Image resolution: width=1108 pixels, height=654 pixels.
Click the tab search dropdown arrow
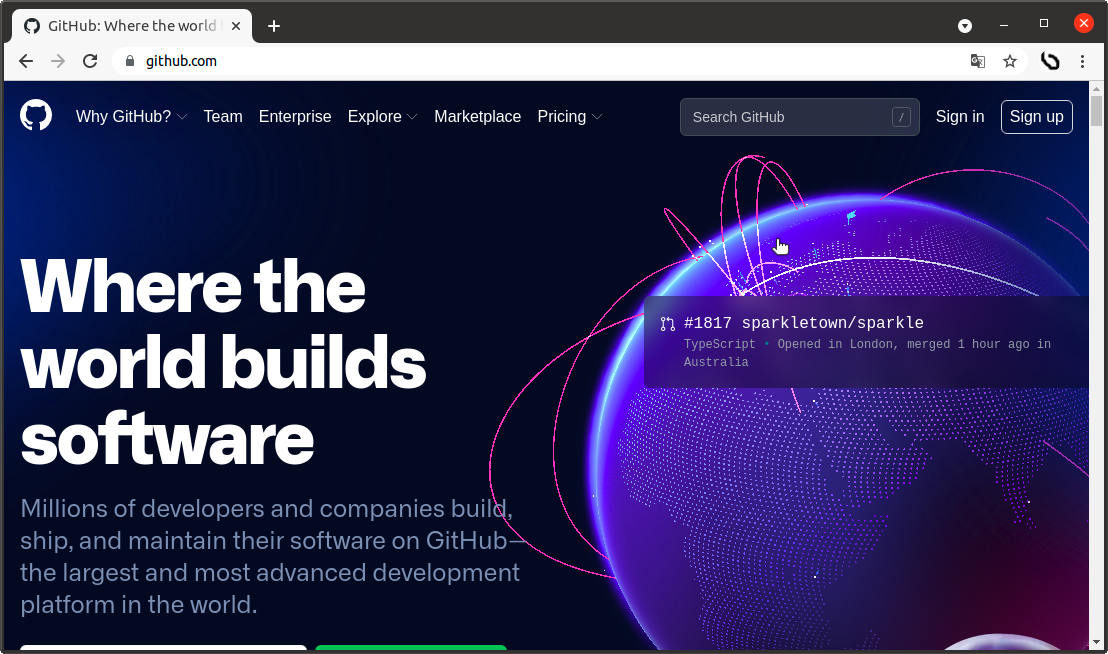click(x=965, y=26)
